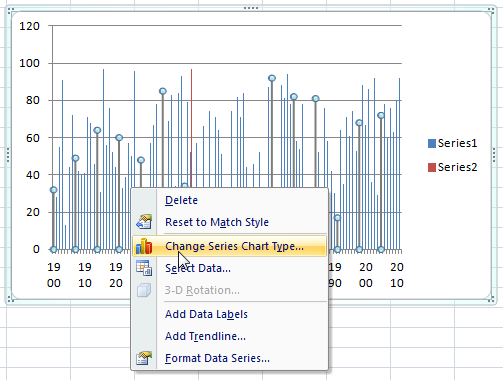
Task: Click the 1900 horizontal axis label
Action: 54,275
